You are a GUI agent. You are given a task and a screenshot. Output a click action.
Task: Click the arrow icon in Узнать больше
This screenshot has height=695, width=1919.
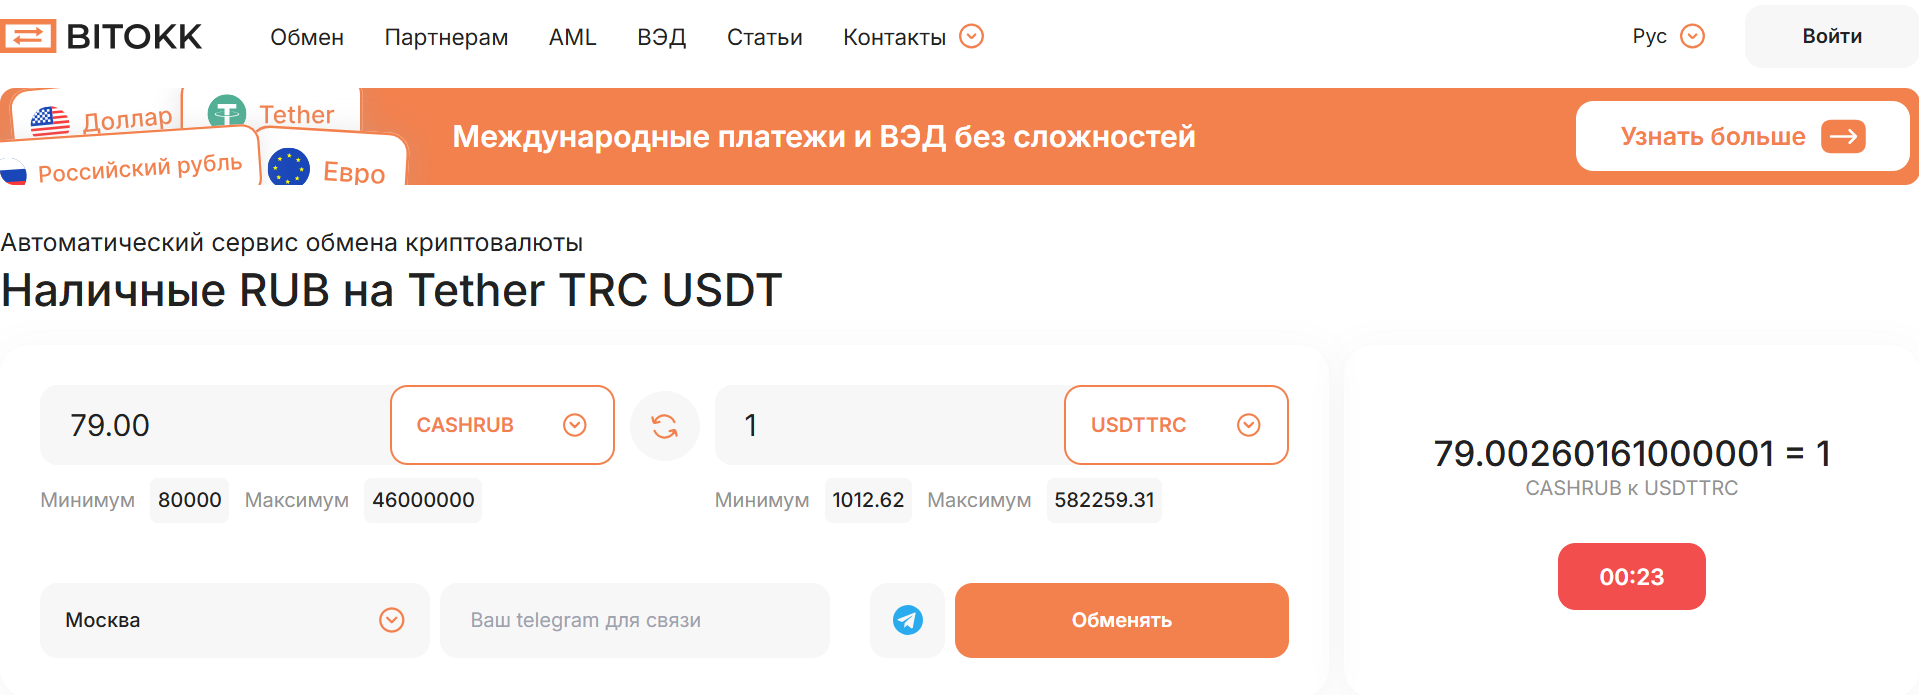pos(1846,136)
